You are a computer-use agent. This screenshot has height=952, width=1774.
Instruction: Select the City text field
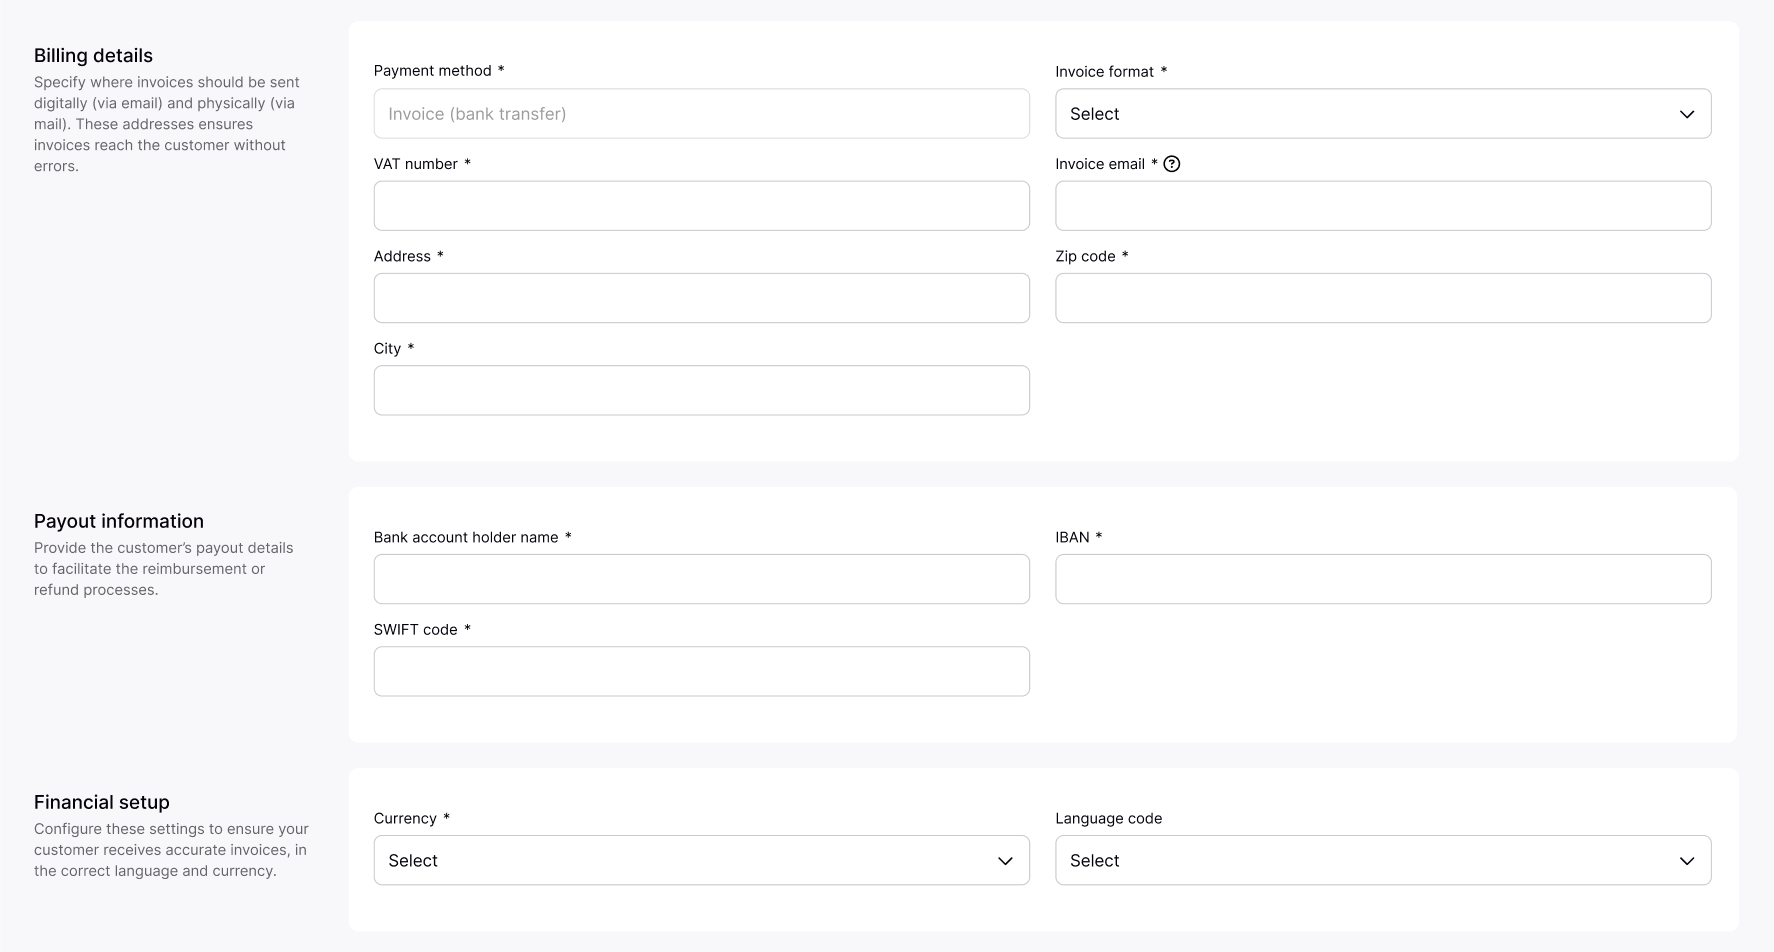click(701, 390)
